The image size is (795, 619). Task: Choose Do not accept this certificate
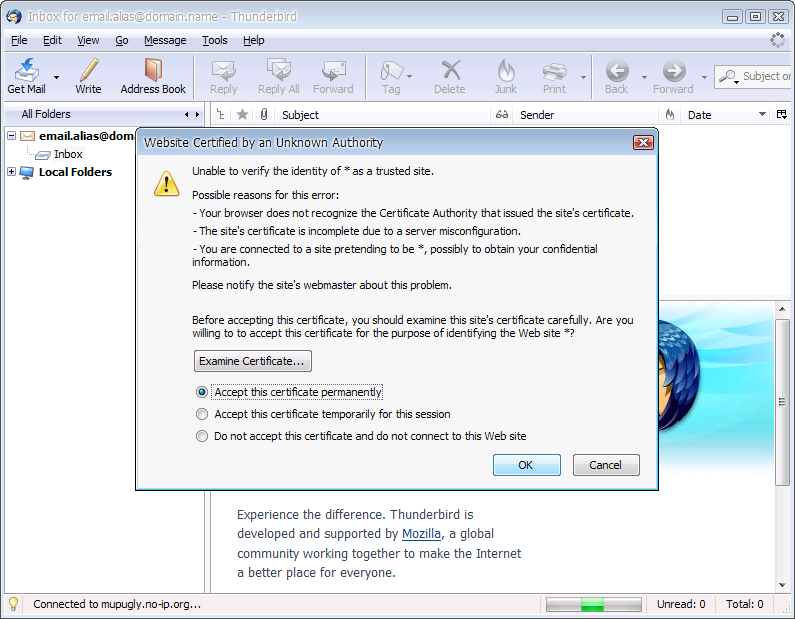203,436
